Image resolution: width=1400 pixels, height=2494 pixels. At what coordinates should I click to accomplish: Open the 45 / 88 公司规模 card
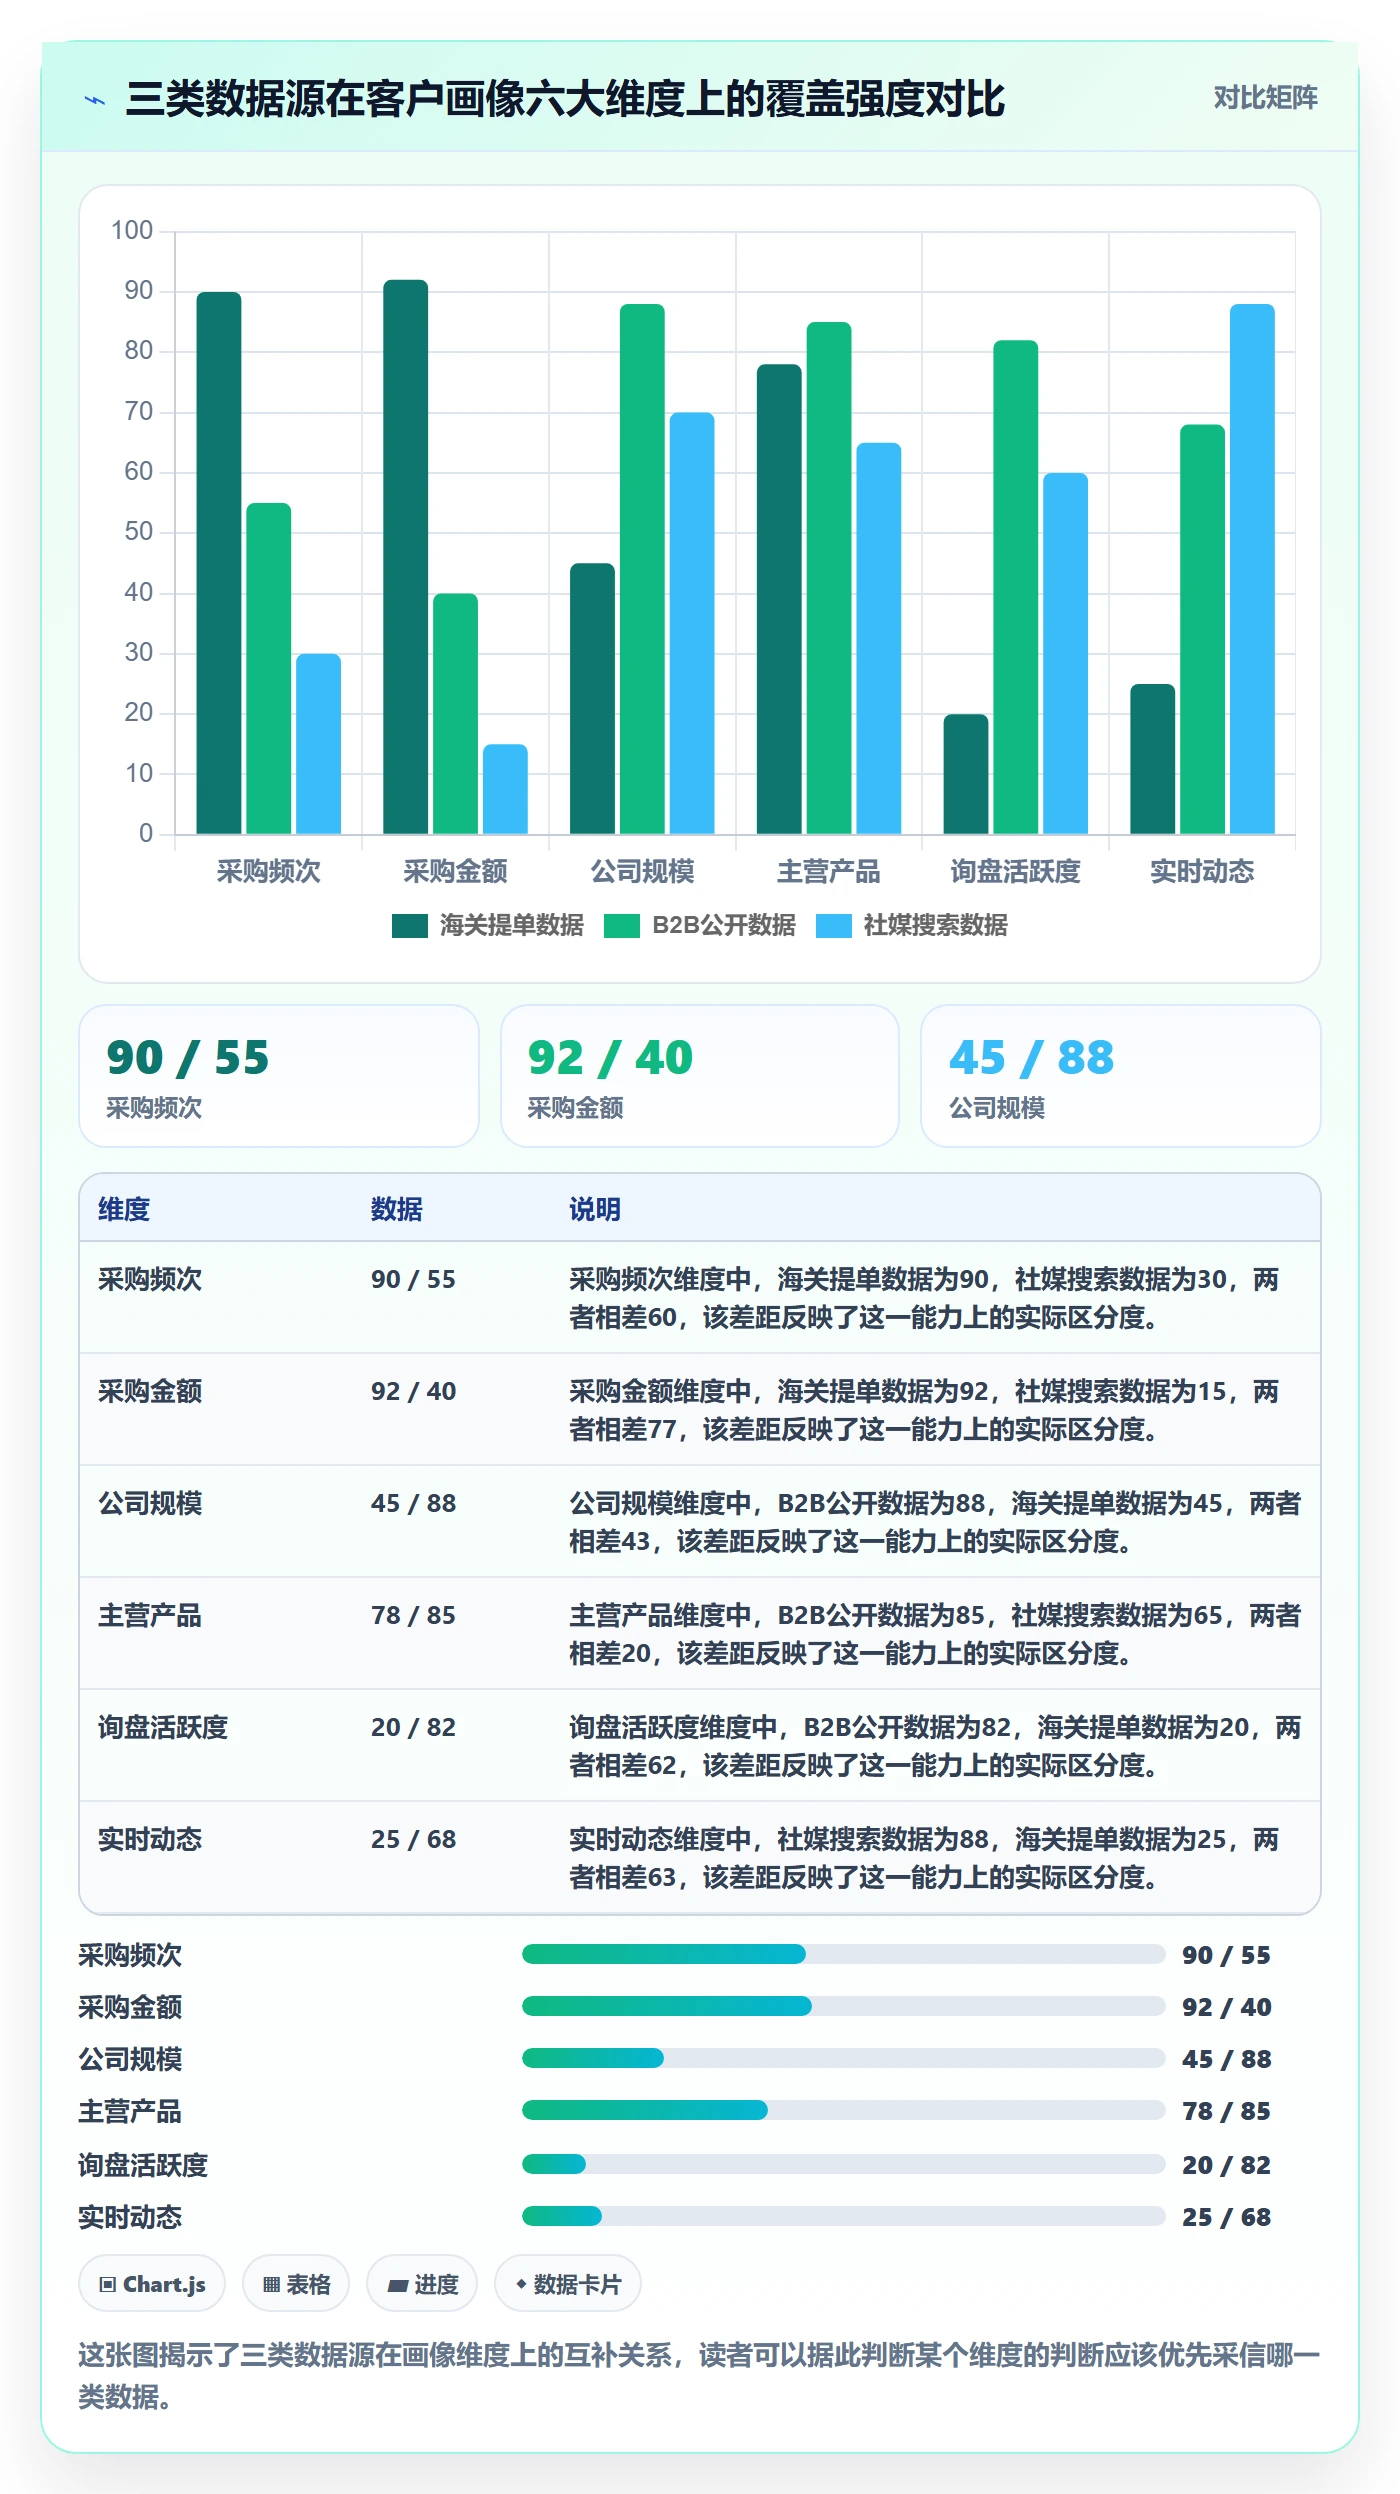tap(1121, 1076)
